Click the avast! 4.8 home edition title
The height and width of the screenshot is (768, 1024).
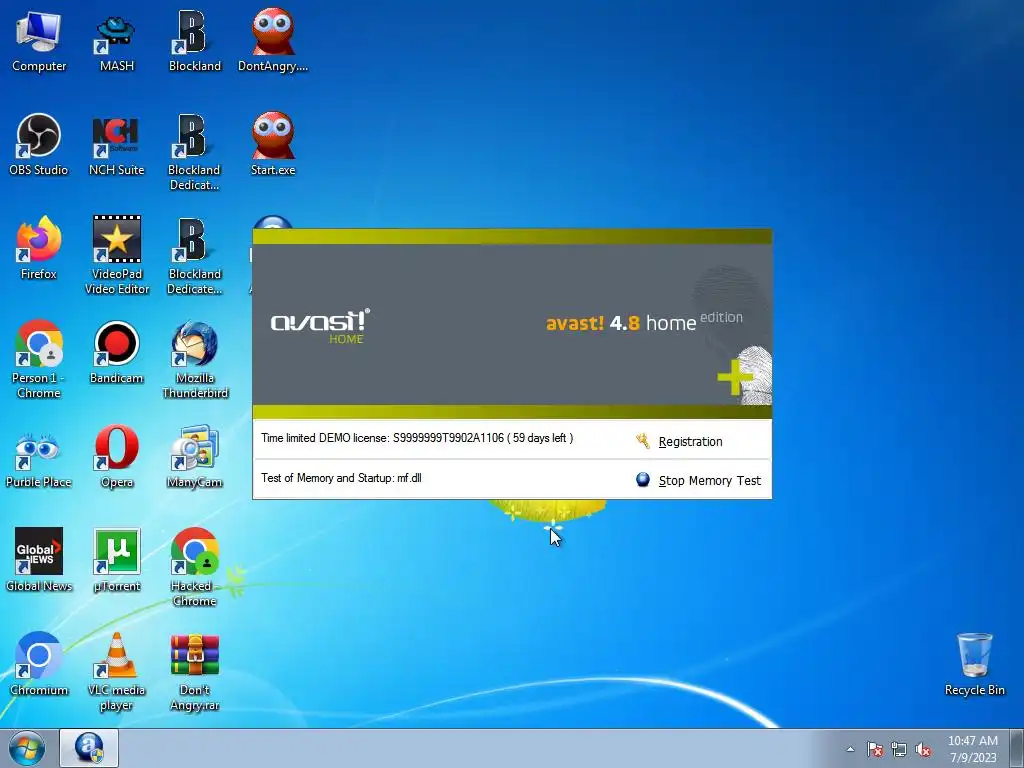point(644,321)
